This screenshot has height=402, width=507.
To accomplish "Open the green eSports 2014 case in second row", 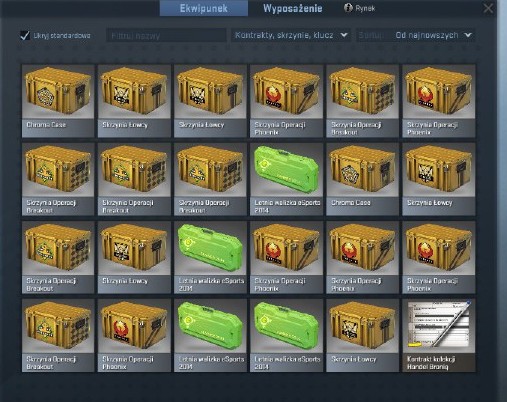I will pos(286,179).
